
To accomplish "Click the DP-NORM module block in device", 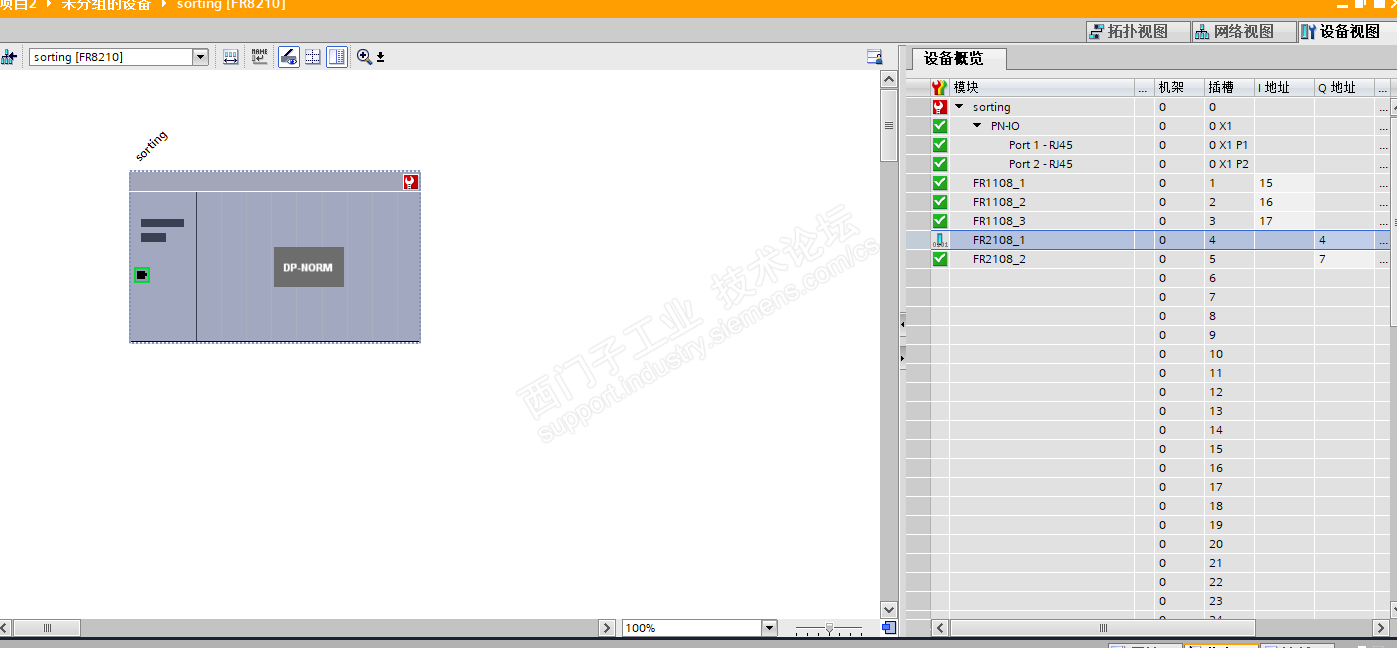I will tap(309, 267).
